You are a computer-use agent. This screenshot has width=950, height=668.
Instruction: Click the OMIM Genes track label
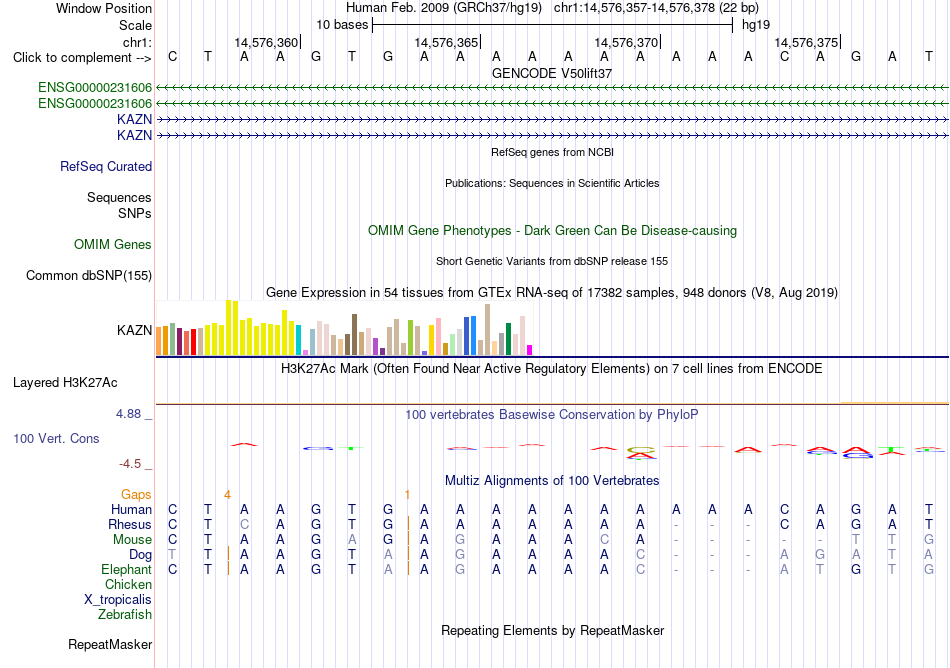tap(113, 245)
